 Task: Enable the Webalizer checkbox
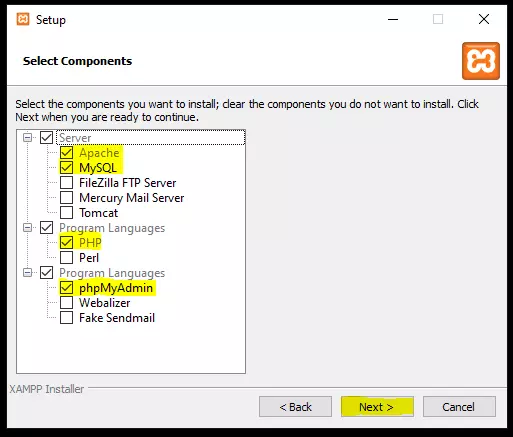click(x=66, y=303)
